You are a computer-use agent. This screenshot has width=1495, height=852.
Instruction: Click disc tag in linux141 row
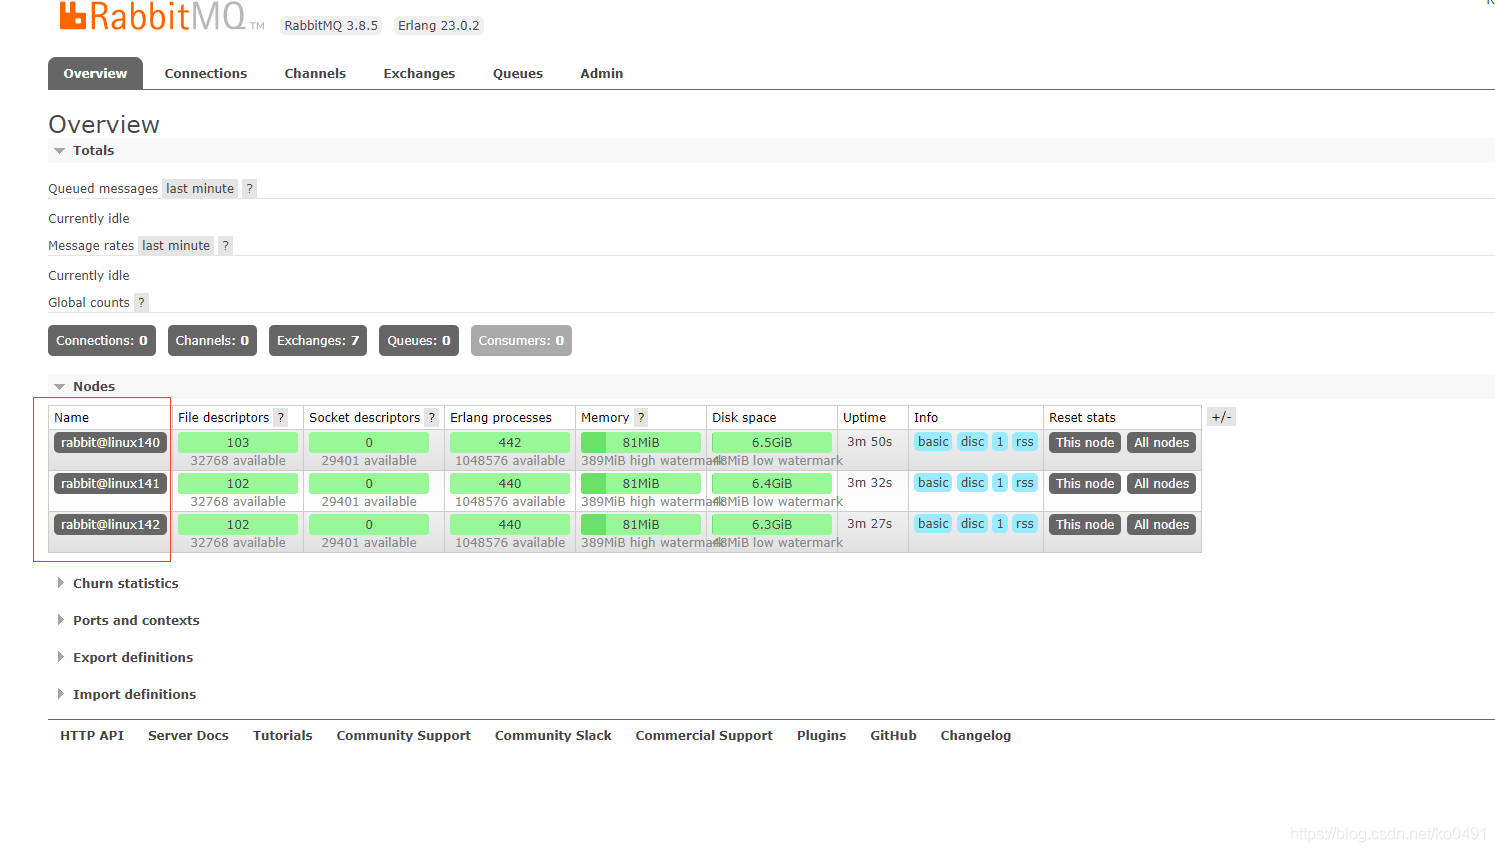click(973, 483)
